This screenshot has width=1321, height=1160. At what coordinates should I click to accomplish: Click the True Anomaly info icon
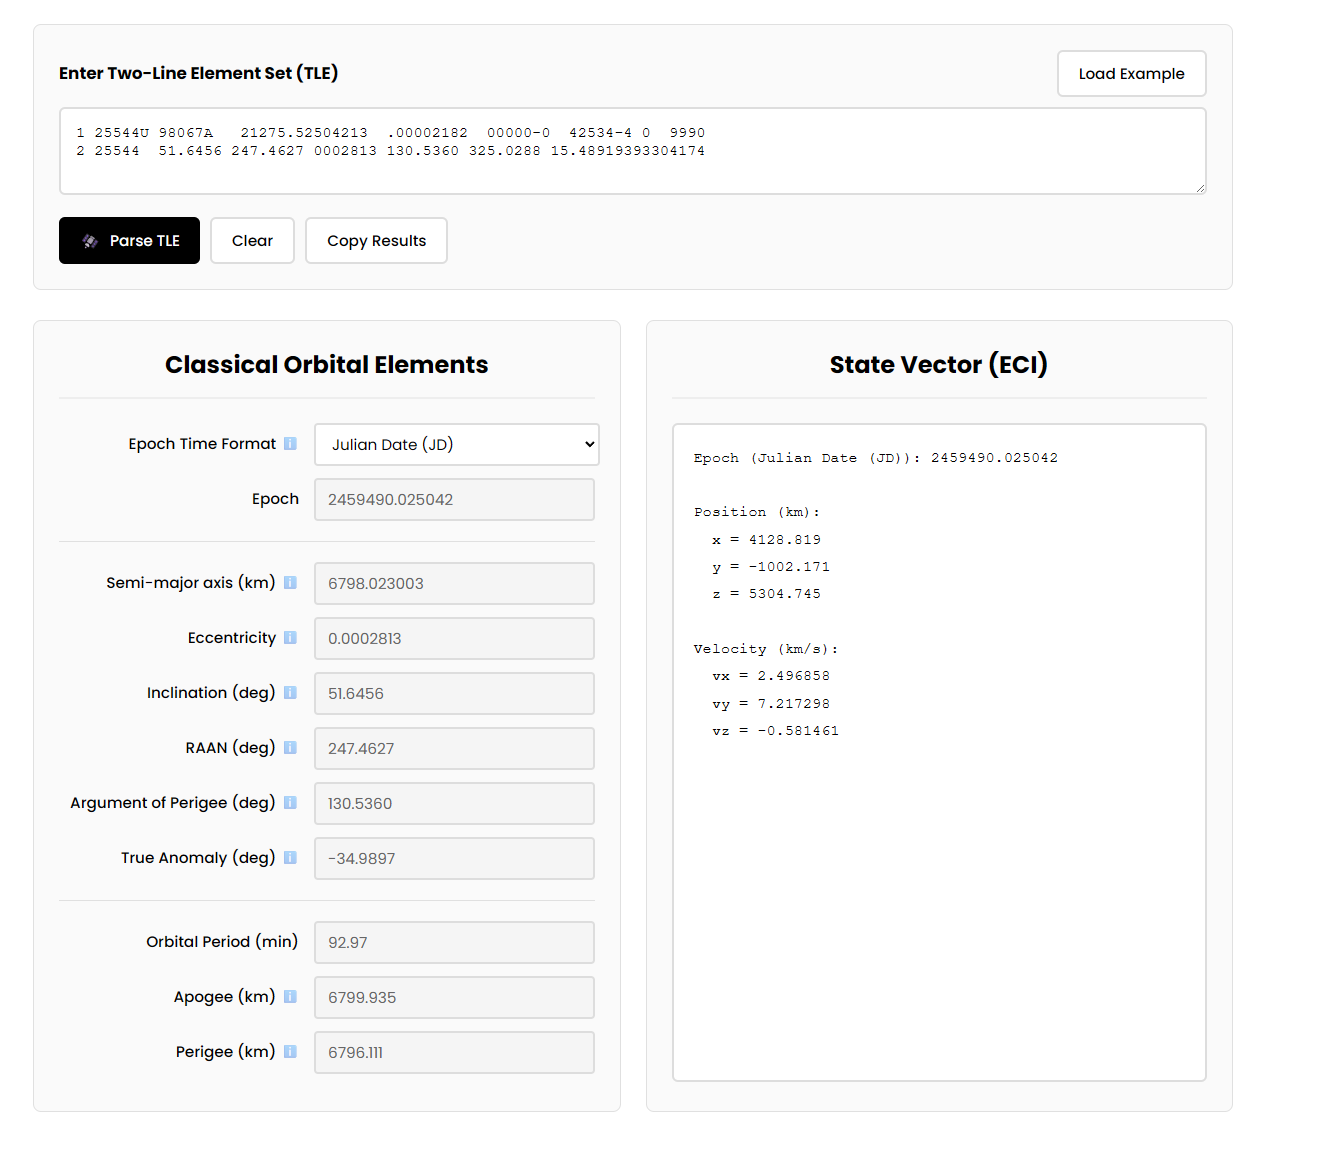coord(290,857)
